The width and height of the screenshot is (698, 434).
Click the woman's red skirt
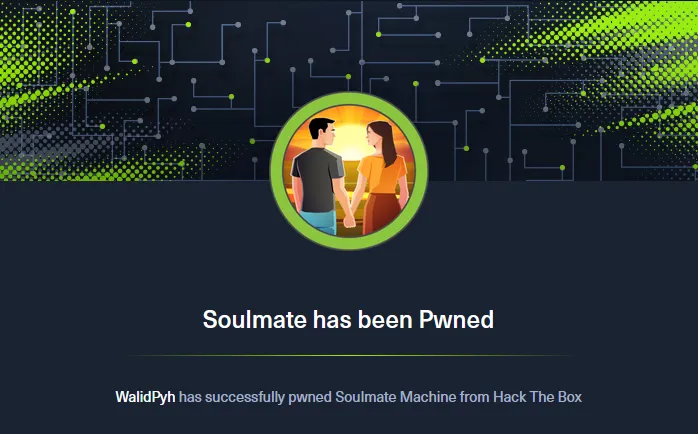382,213
